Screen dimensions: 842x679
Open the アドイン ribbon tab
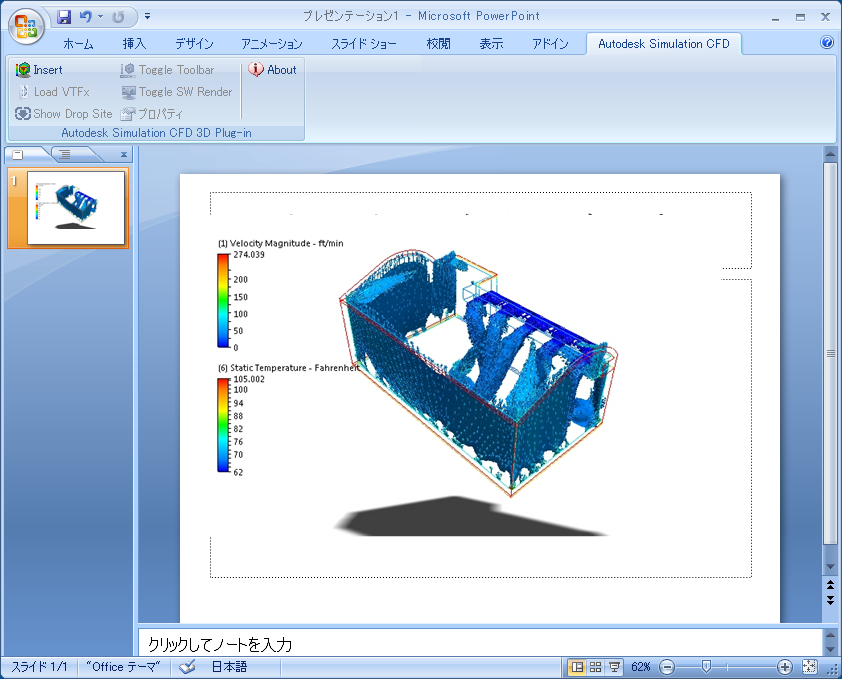(550, 44)
